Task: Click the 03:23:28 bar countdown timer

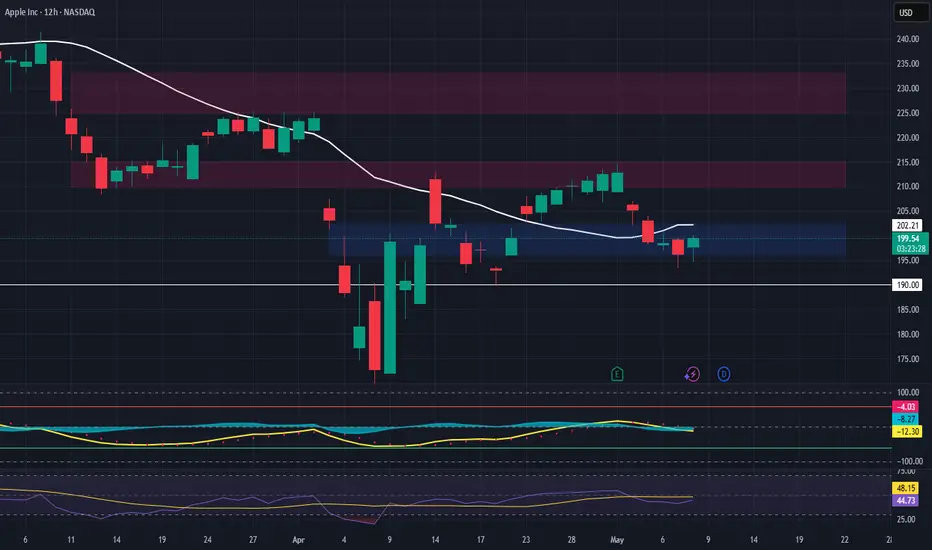Action: pos(909,249)
